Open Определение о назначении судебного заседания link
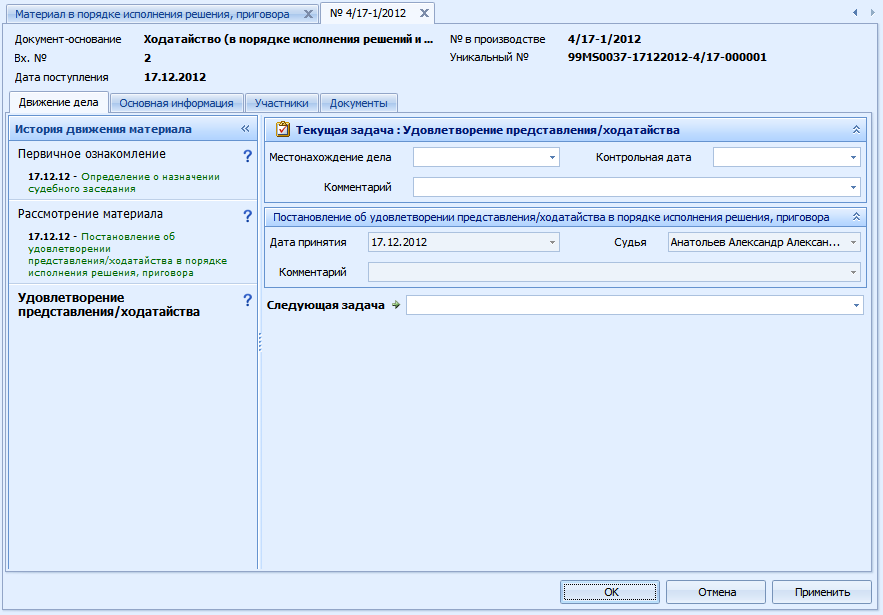 coord(124,182)
